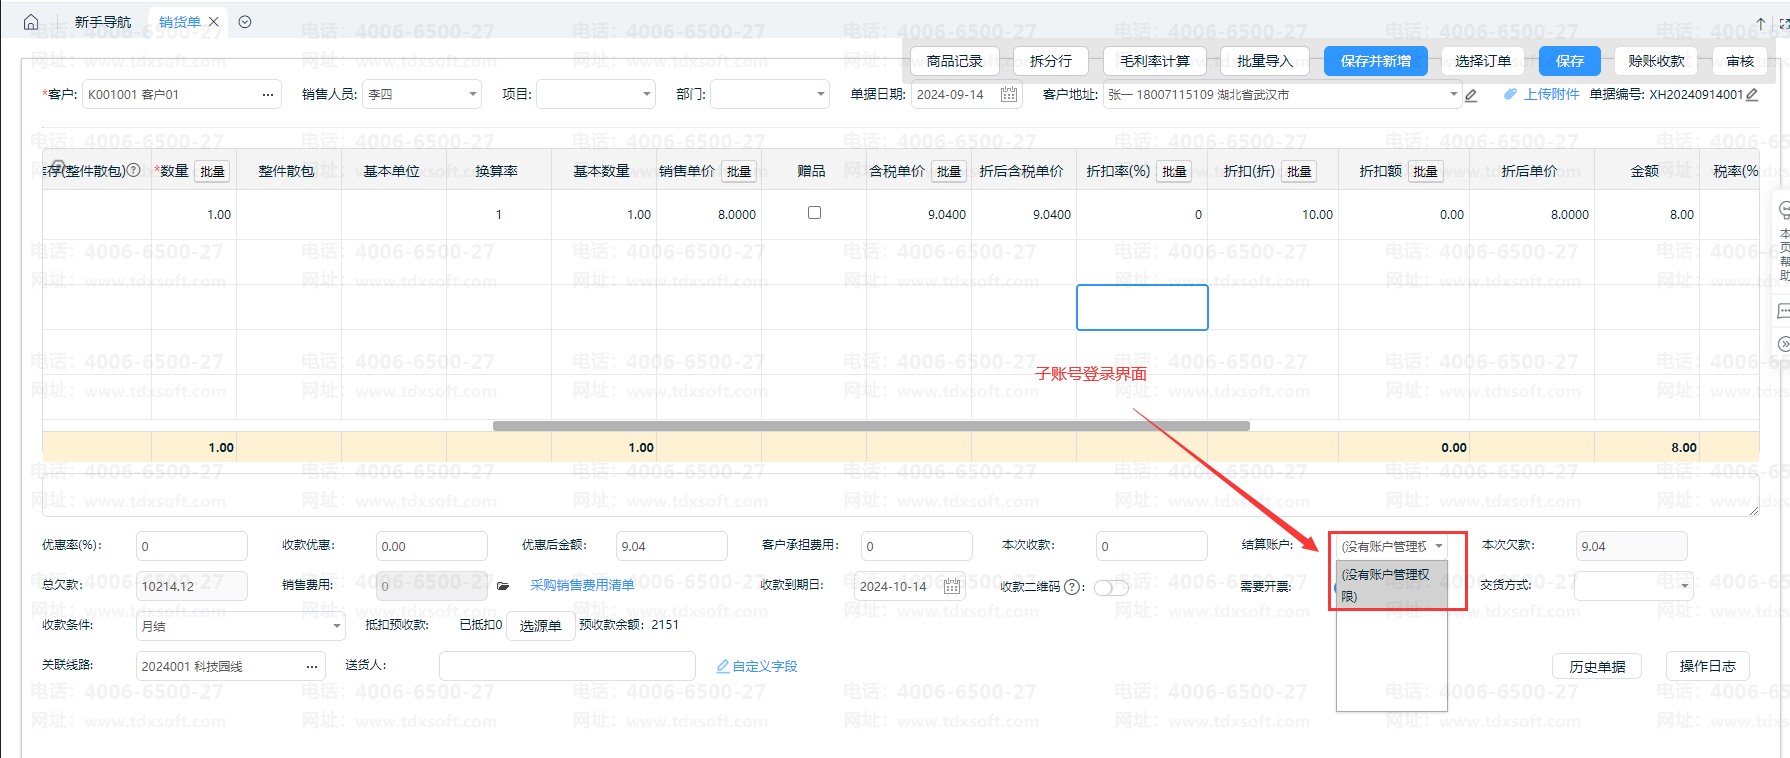The image size is (1790, 758).
Task: Open calendar picker for 收款到期日
Action: click(952, 586)
